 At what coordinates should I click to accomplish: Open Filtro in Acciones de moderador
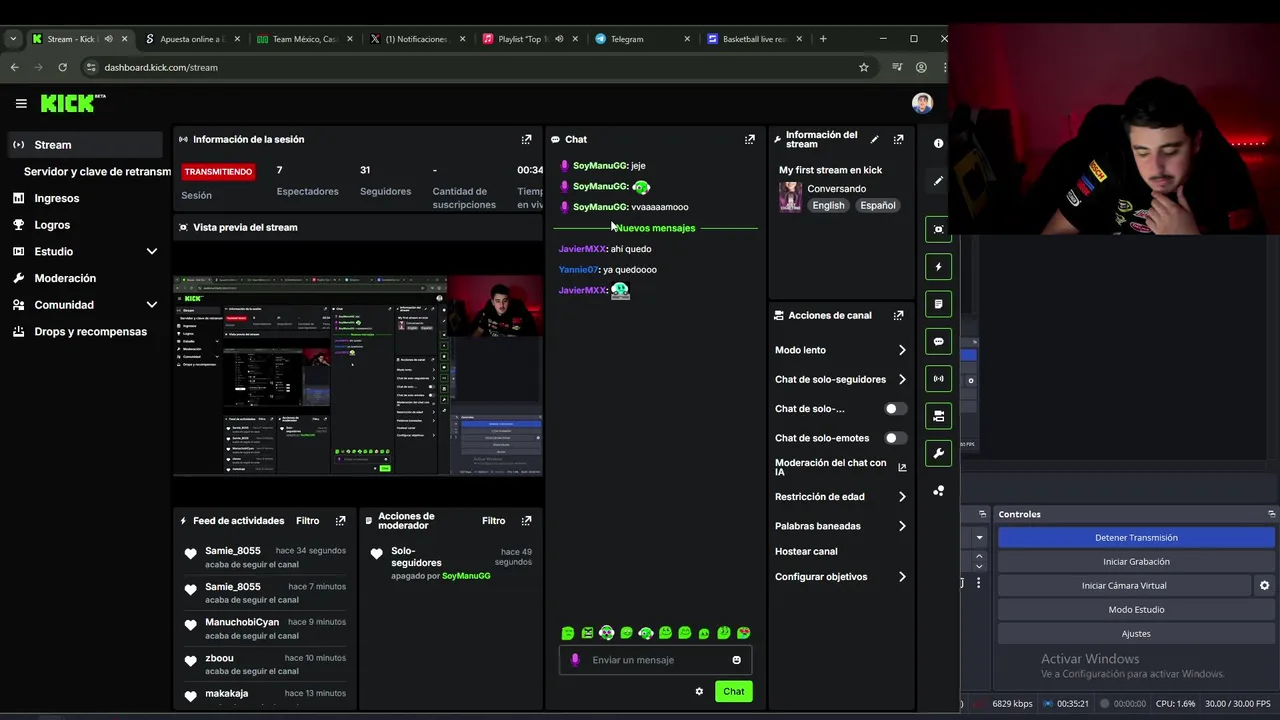pos(494,521)
